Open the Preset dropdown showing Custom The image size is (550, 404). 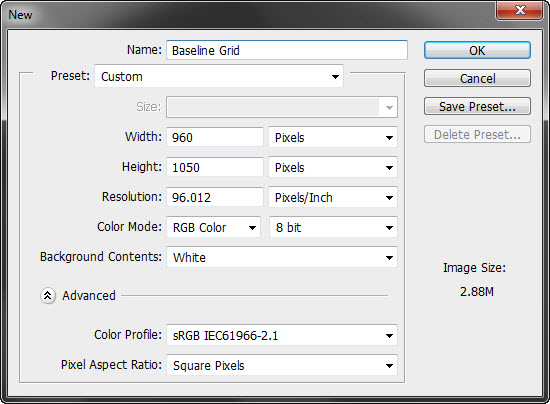click(219, 76)
